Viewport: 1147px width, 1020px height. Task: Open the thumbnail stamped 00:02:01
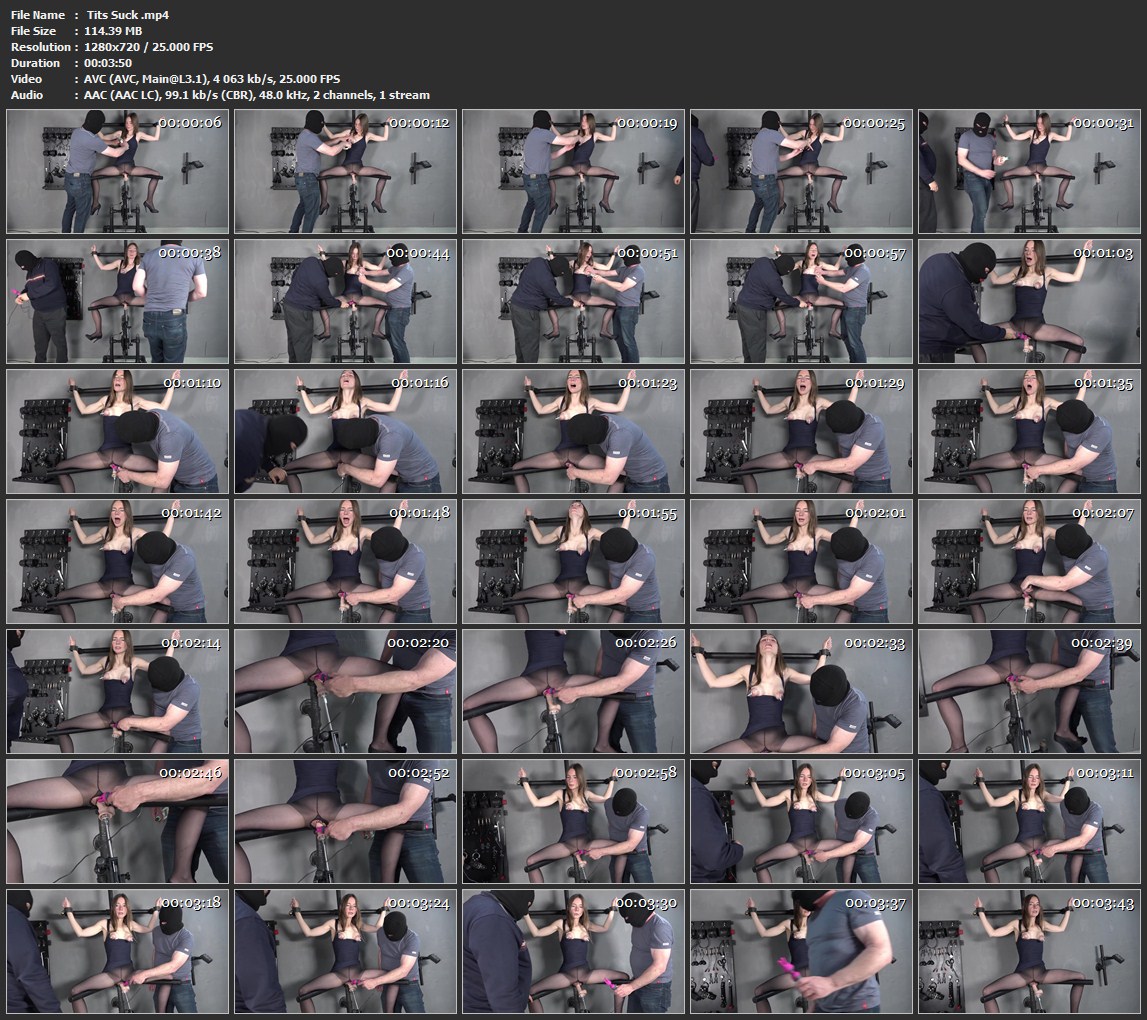pos(802,561)
